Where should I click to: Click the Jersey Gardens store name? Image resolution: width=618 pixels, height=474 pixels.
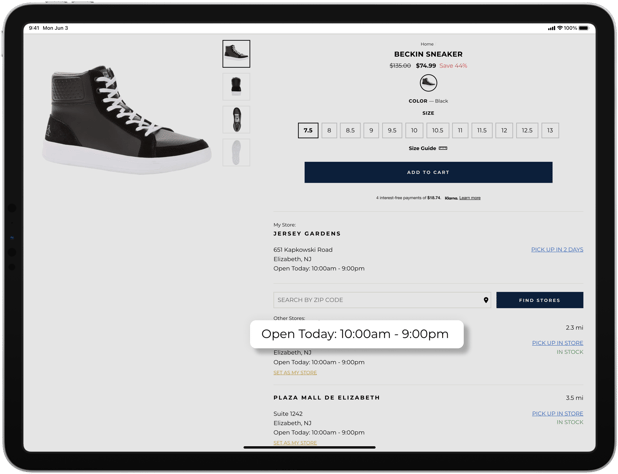(307, 233)
